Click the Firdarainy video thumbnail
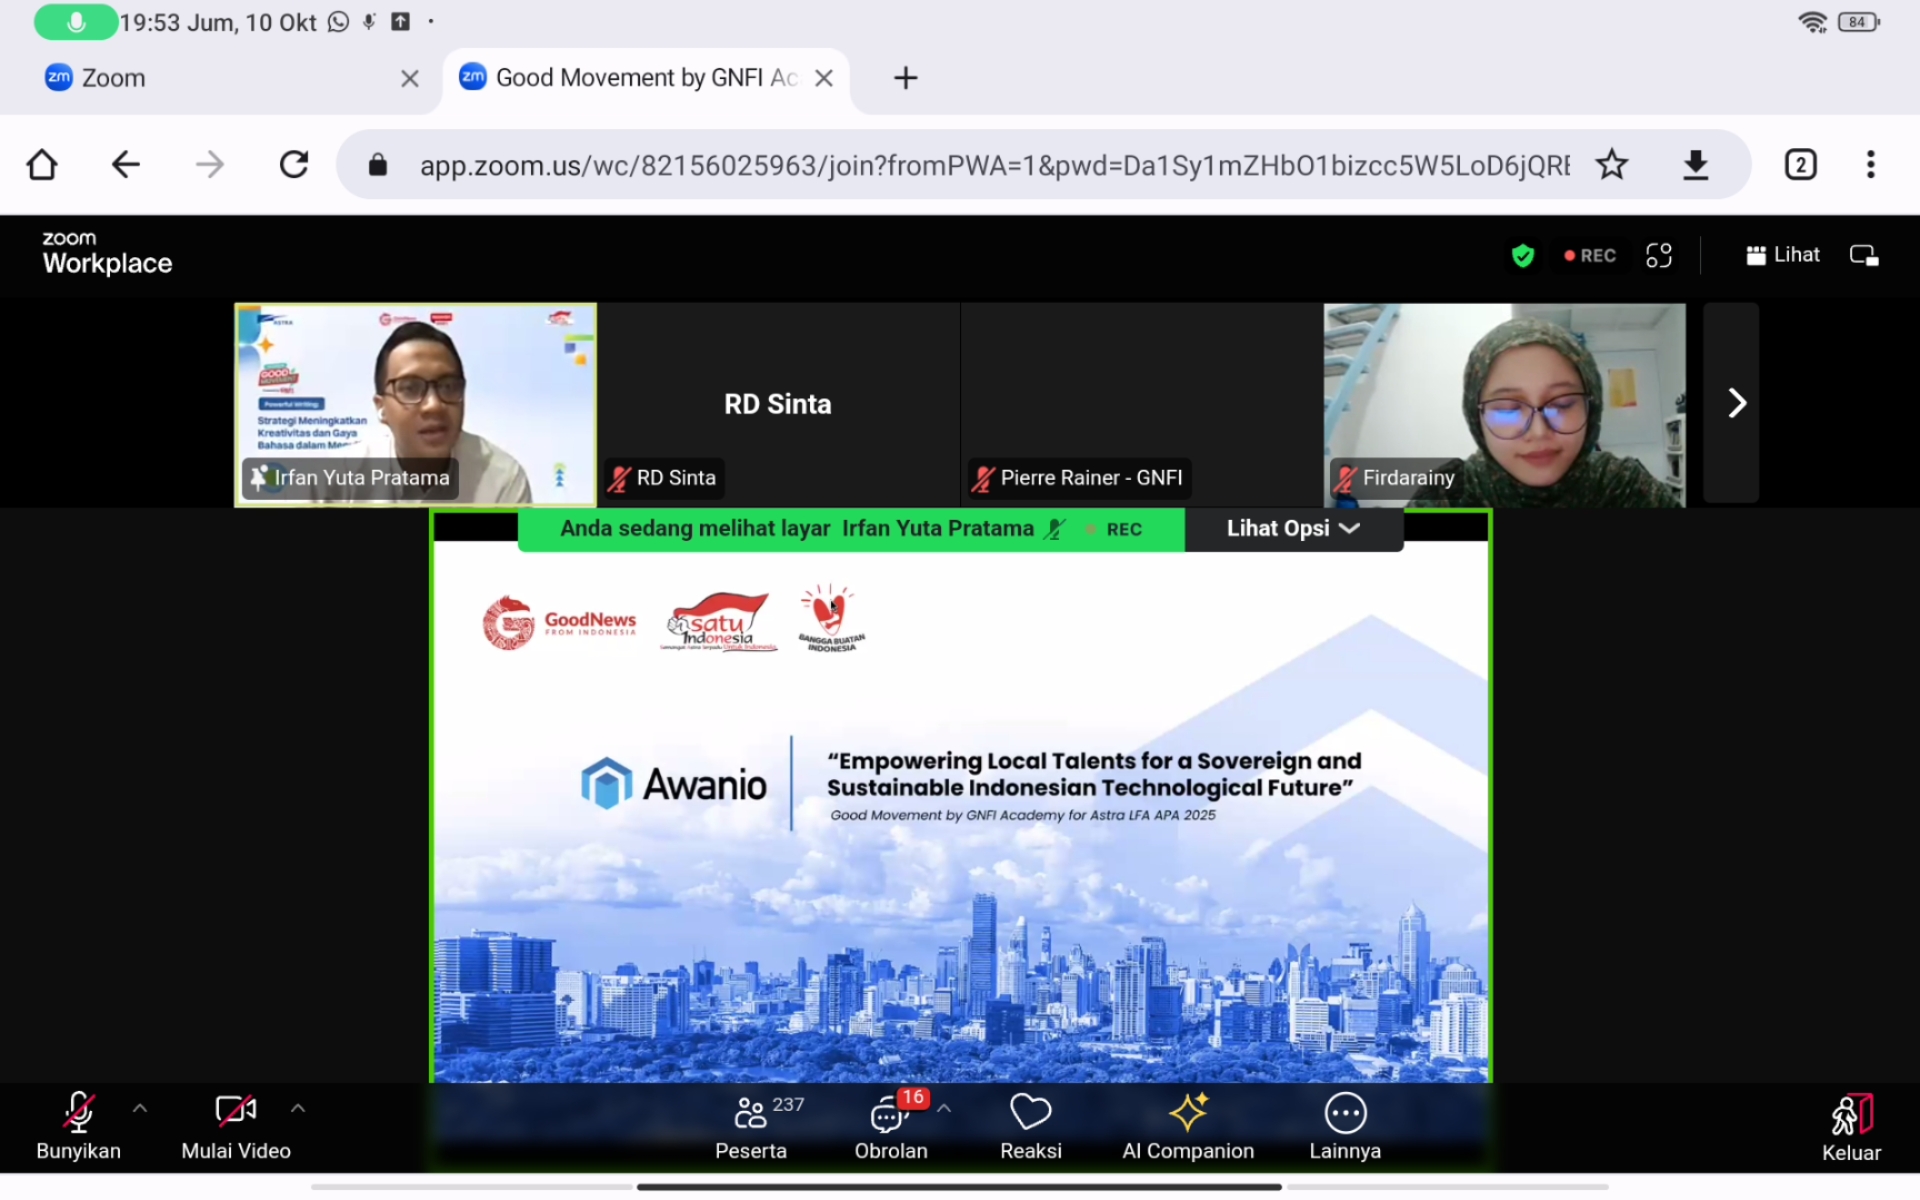This screenshot has width=1920, height=1200. 1504,403
